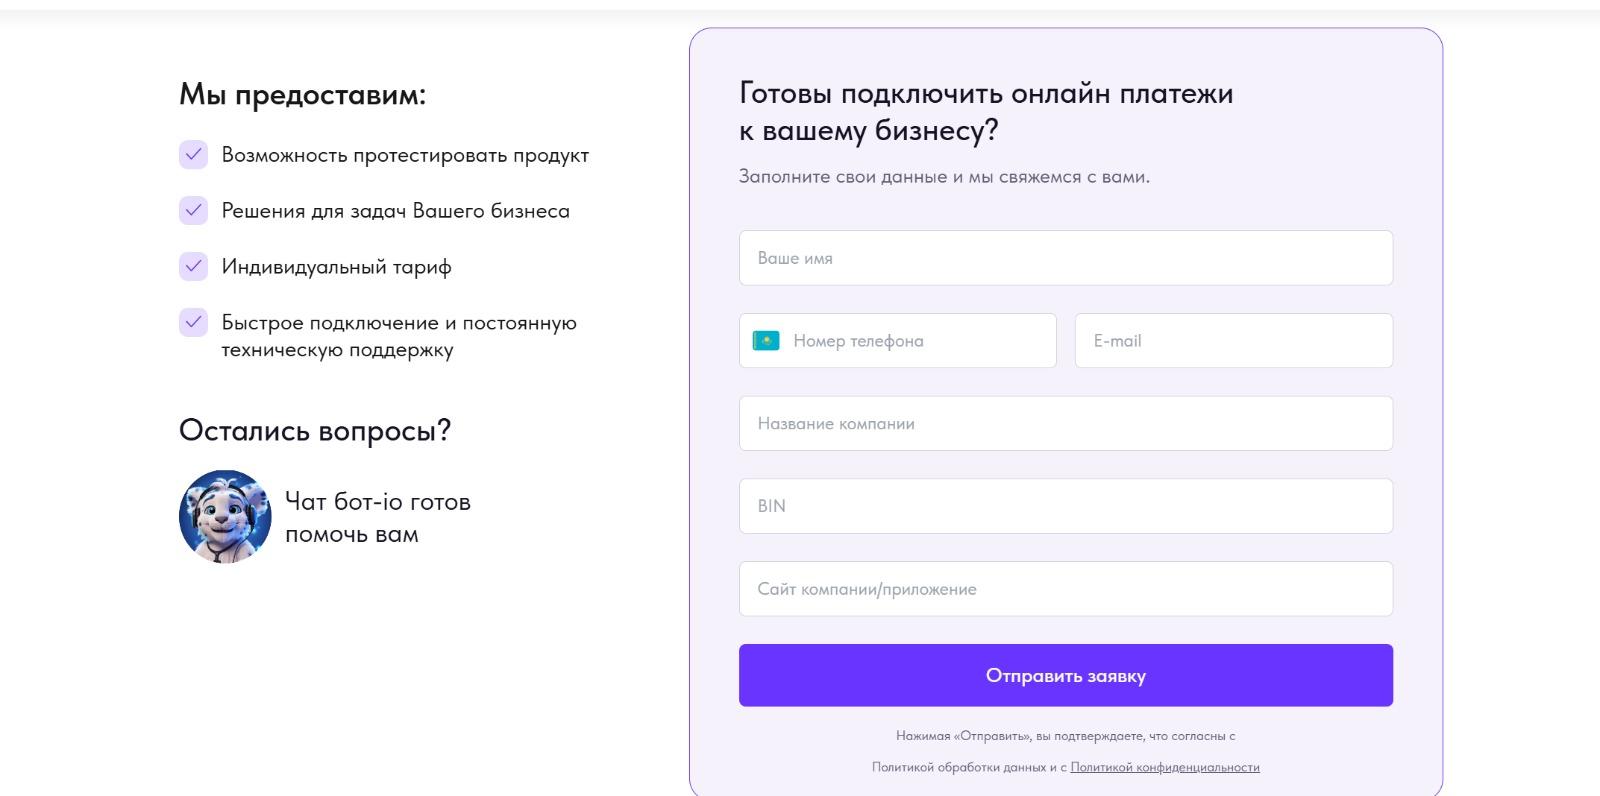Submit form with 'Отправить заявку' button
The image size is (1600, 796).
coord(1066,675)
